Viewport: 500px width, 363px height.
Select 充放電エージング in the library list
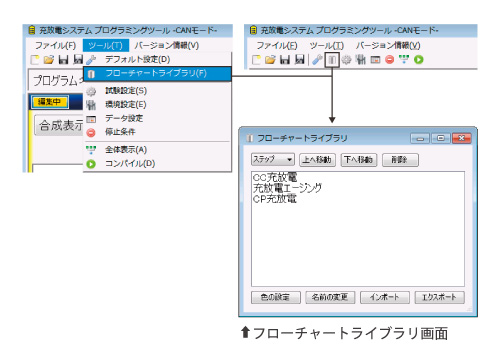coord(287,188)
